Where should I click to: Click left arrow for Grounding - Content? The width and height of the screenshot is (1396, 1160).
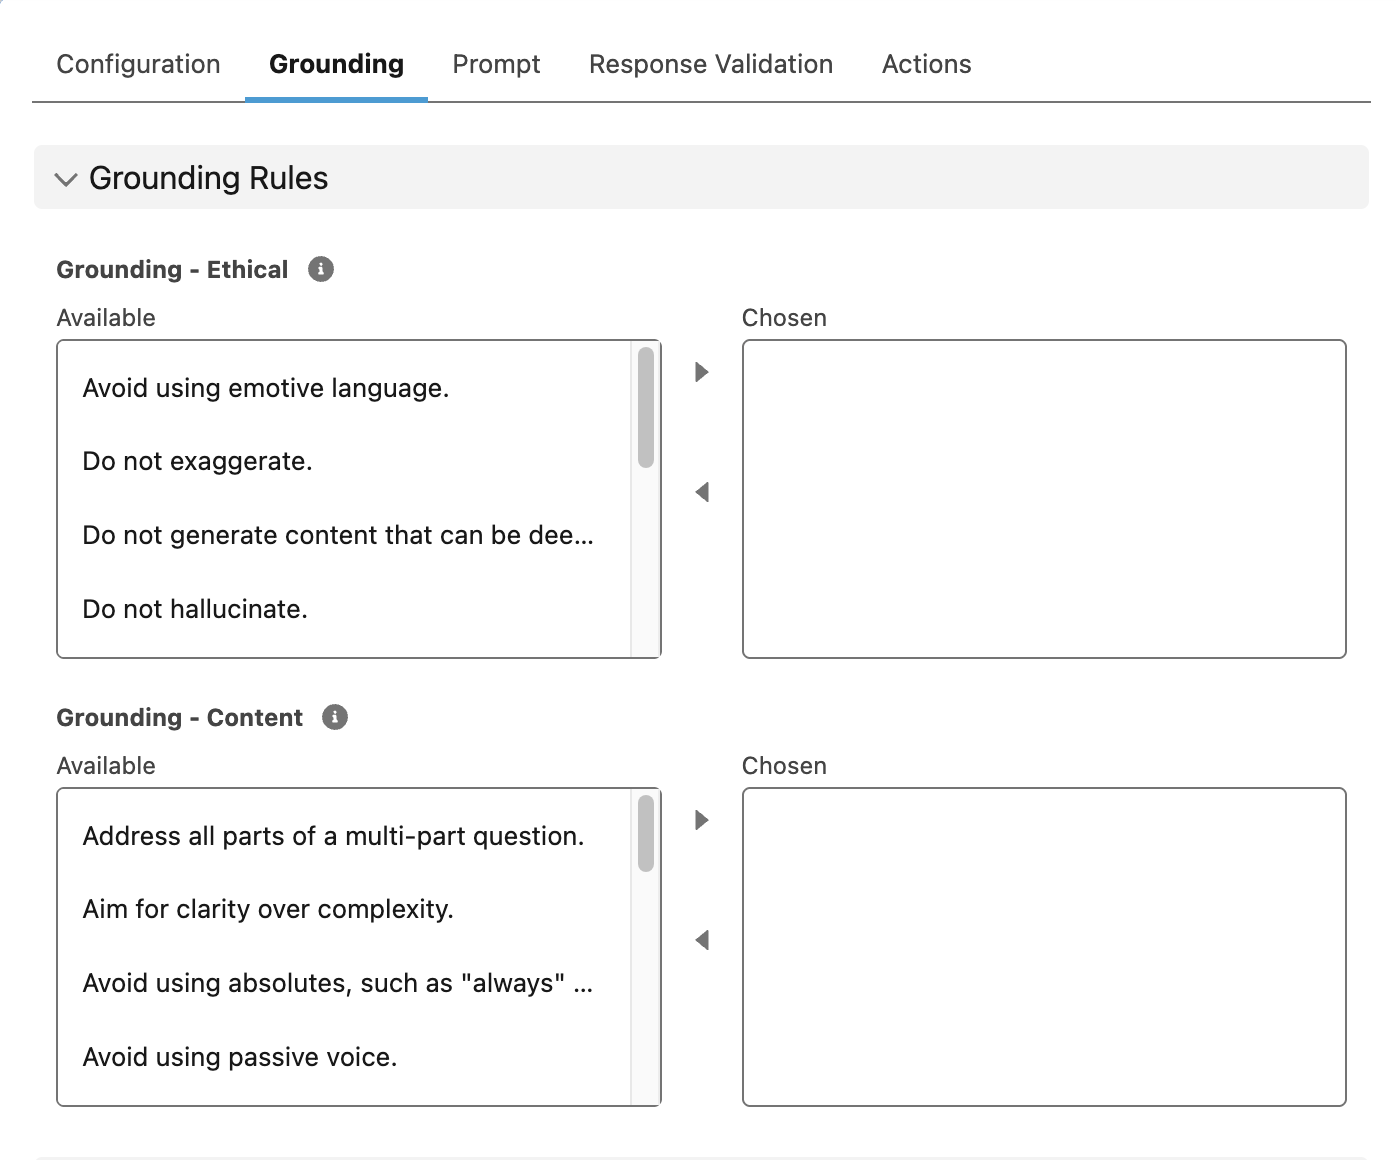(702, 940)
